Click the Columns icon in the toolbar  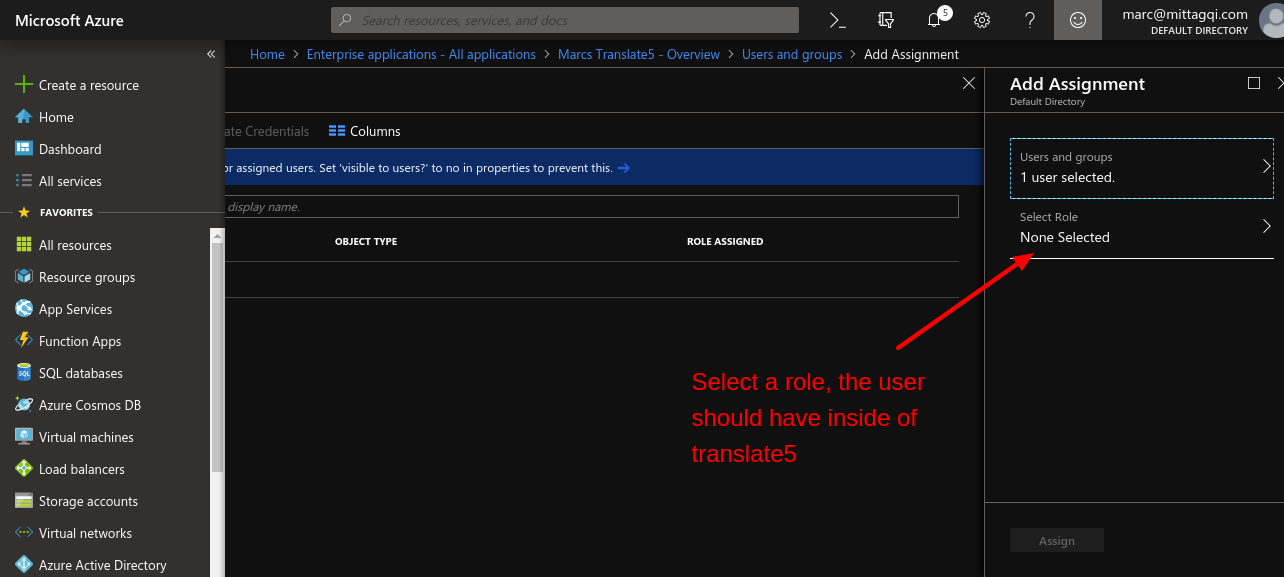click(x=337, y=131)
